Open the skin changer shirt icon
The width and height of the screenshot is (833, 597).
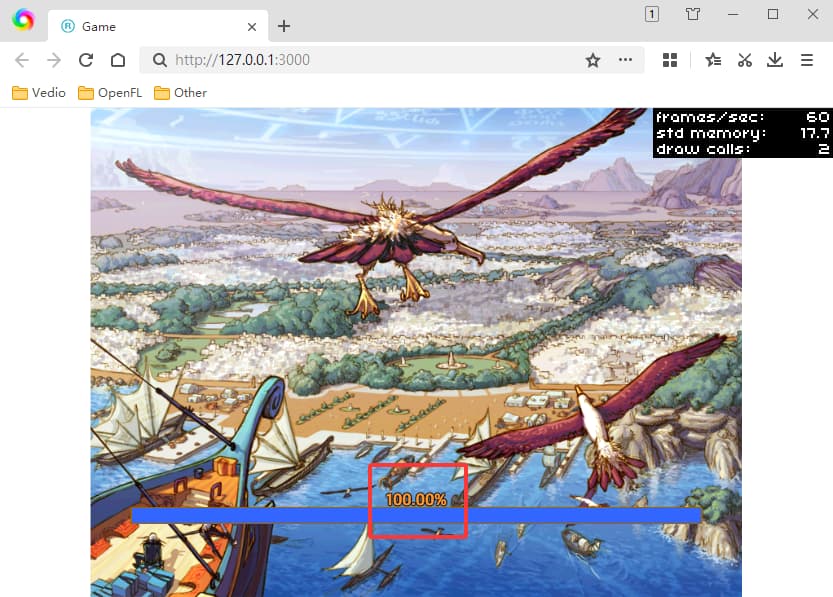pyautogui.click(x=693, y=14)
